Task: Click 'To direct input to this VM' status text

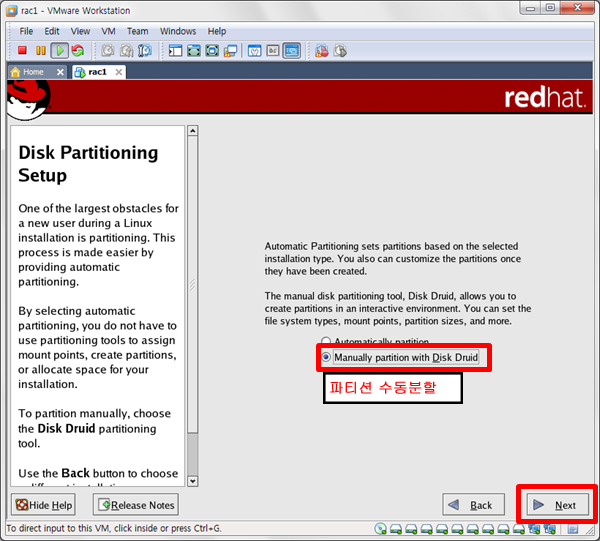Action: 114,528
